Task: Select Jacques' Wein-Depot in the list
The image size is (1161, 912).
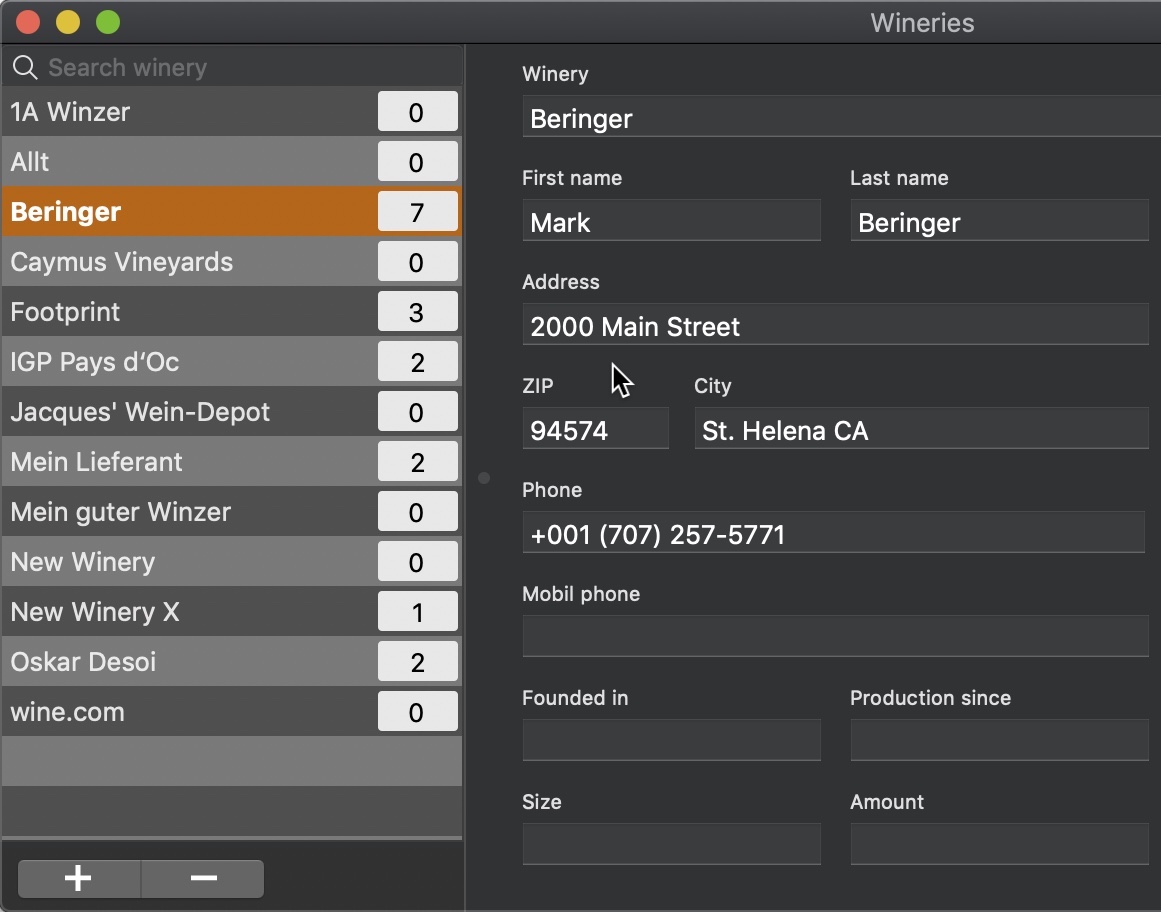Action: [x=232, y=412]
